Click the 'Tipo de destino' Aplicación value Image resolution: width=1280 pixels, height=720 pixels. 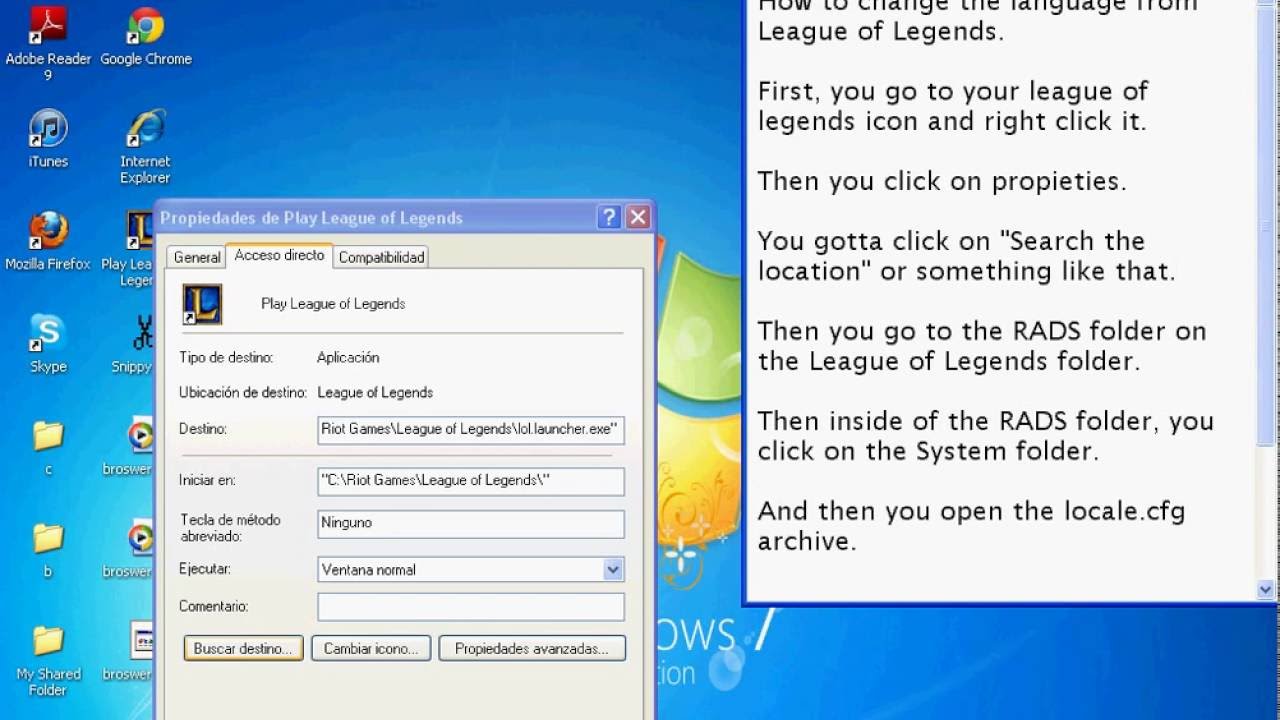tap(348, 358)
